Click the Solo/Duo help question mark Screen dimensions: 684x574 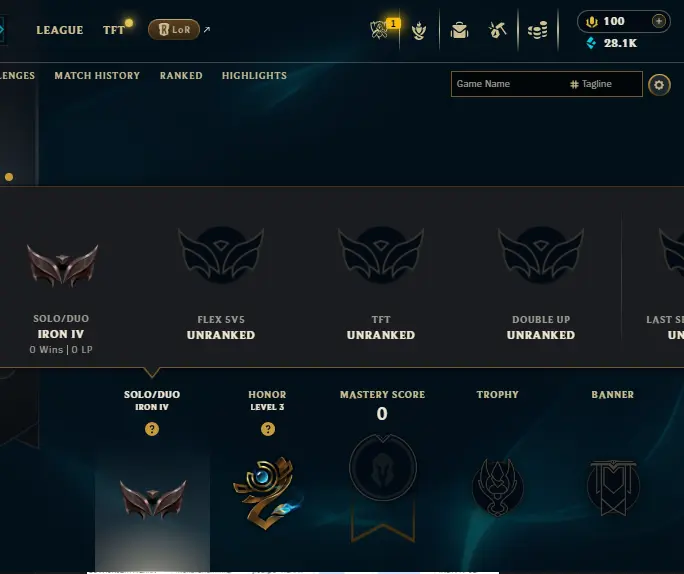click(x=152, y=429)
